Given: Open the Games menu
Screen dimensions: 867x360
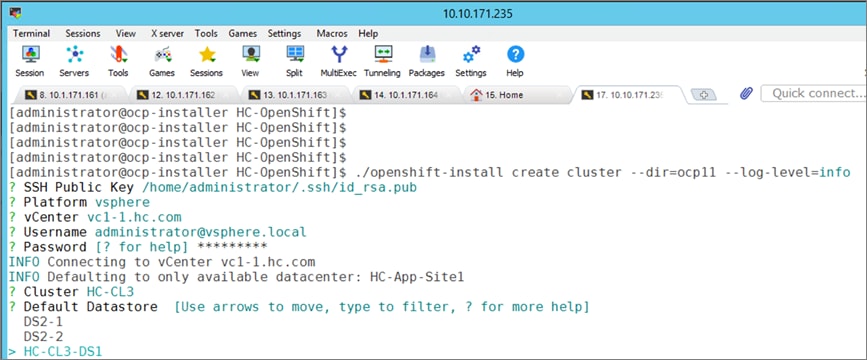Looking at the screenshot, I should (243, 33).
